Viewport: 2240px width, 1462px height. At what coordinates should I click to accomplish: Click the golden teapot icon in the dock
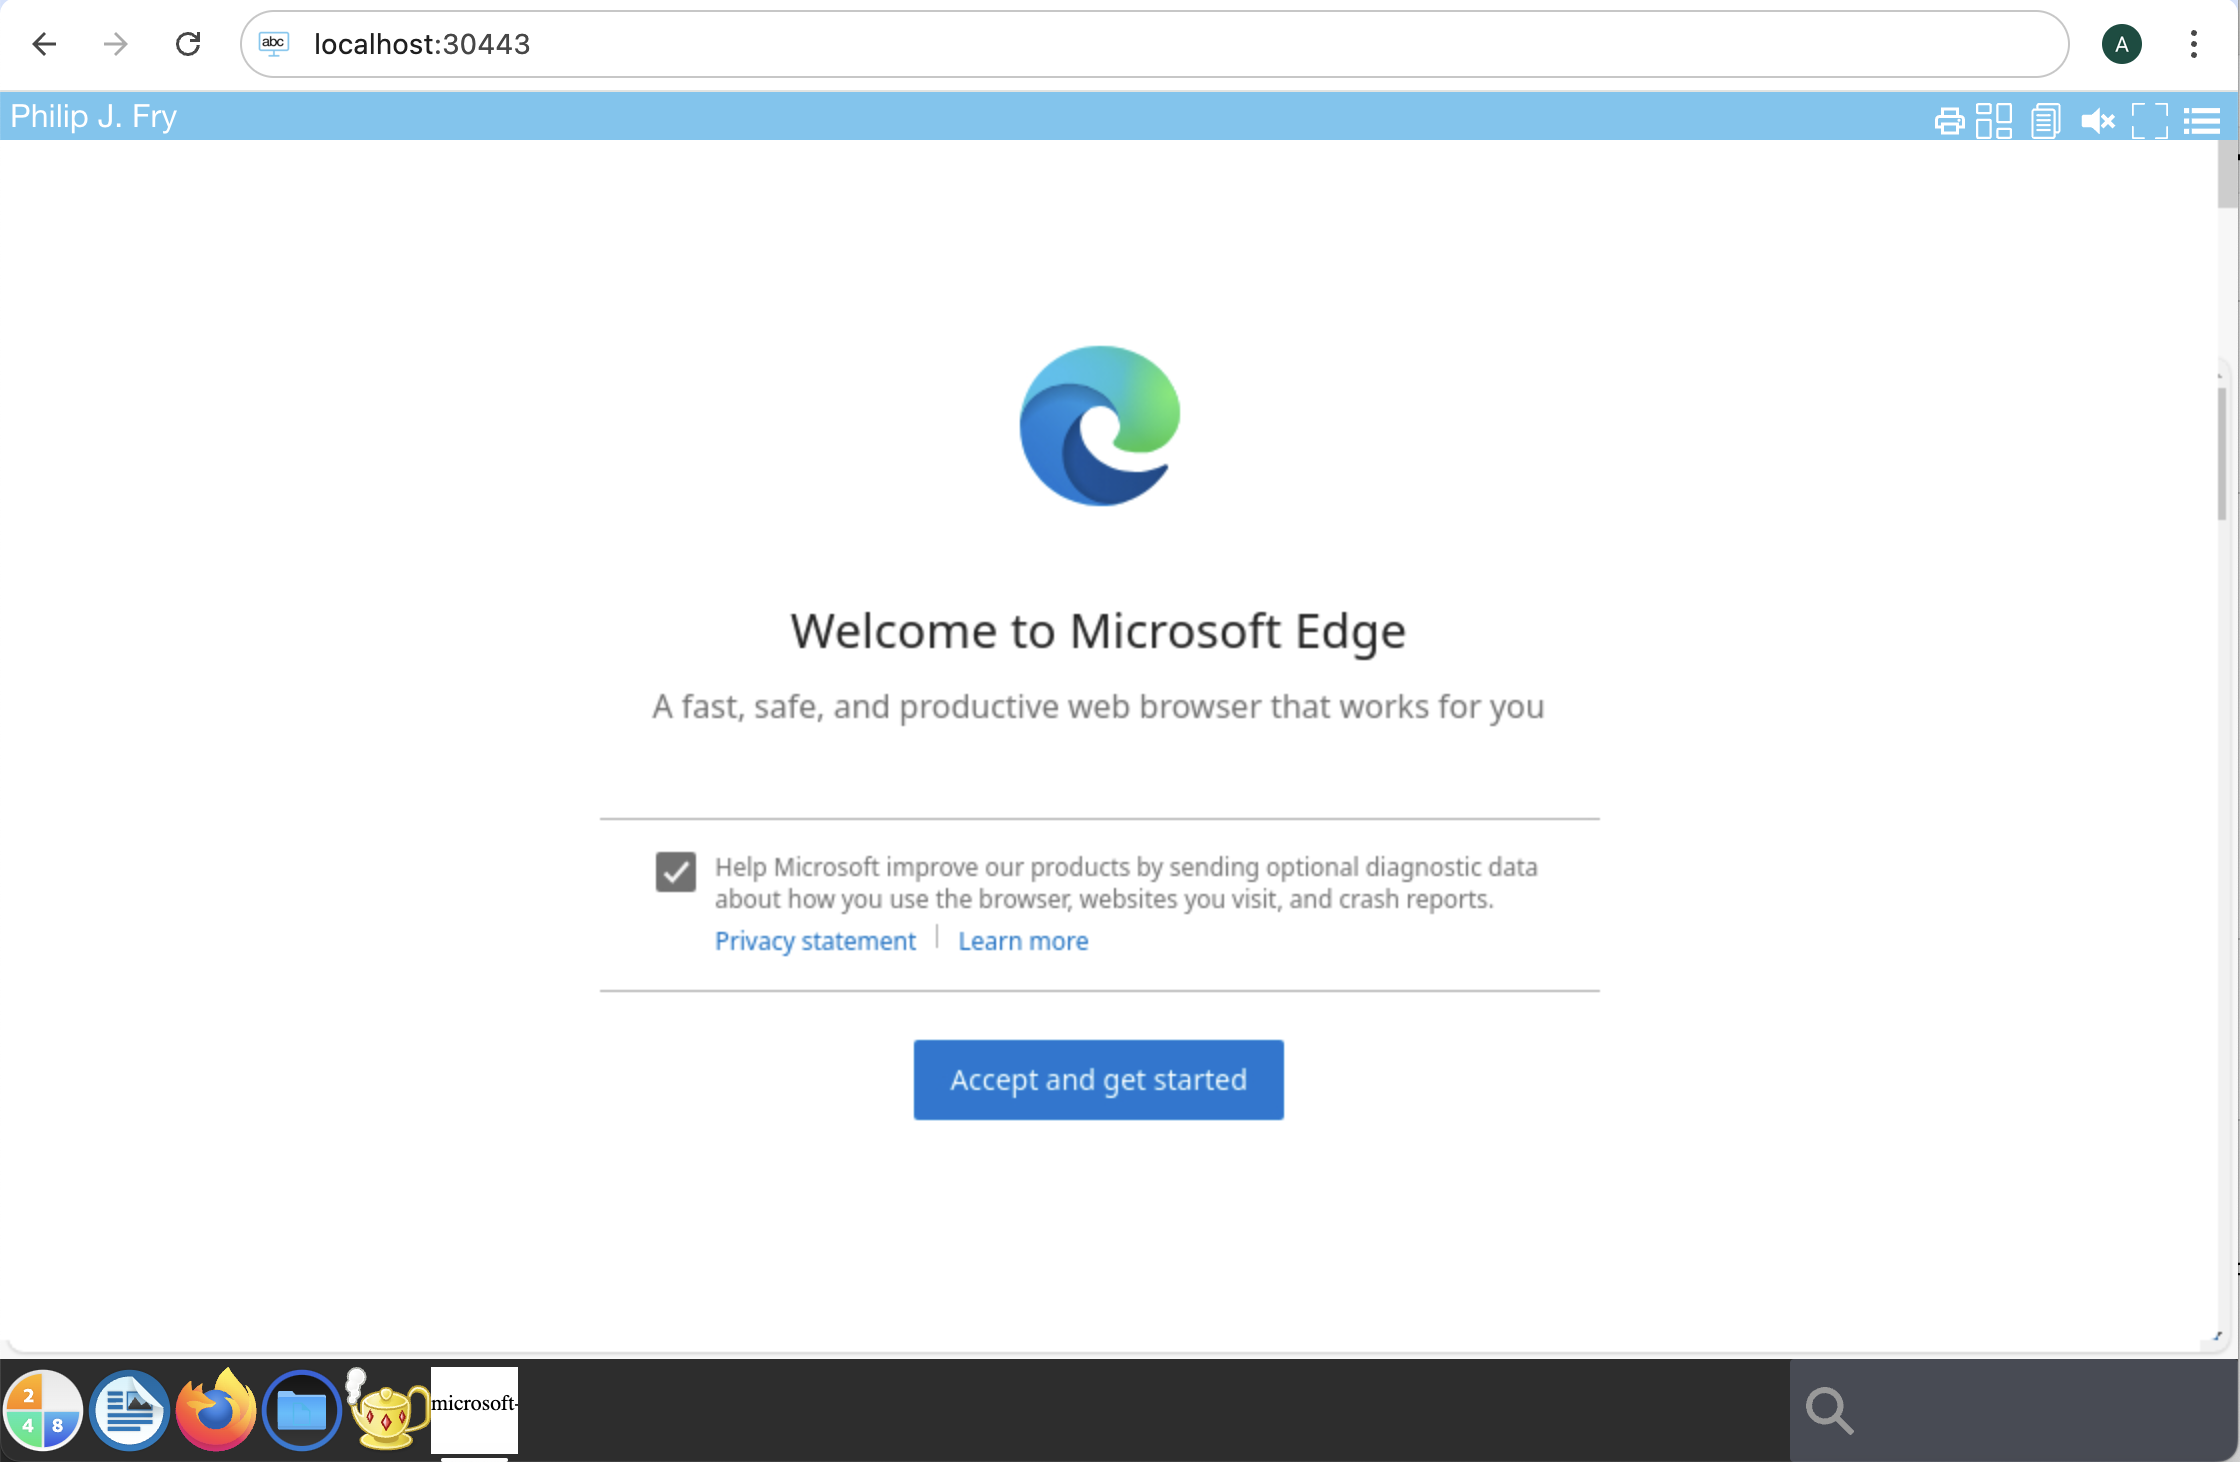386,1409
